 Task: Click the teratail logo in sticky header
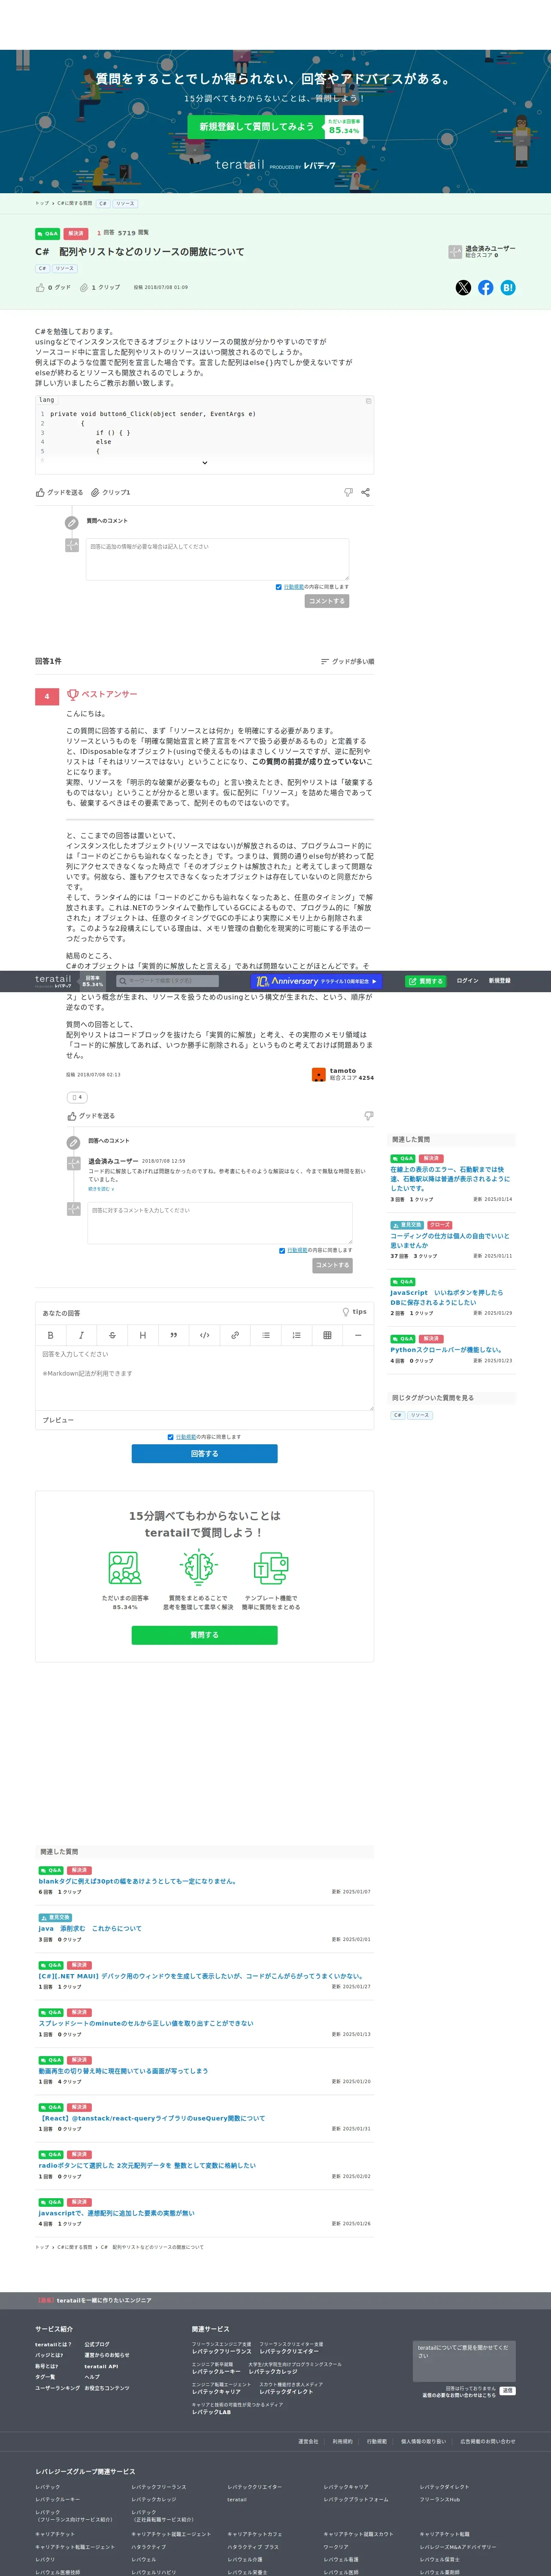(53, 981)
